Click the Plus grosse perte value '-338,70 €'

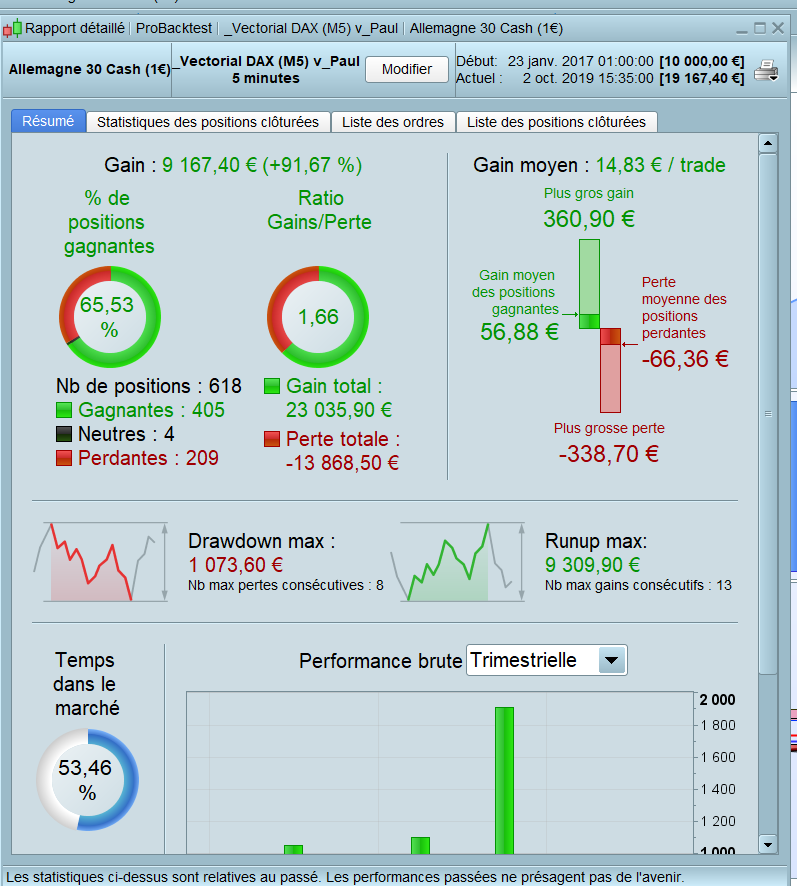(x=609, y=454)
